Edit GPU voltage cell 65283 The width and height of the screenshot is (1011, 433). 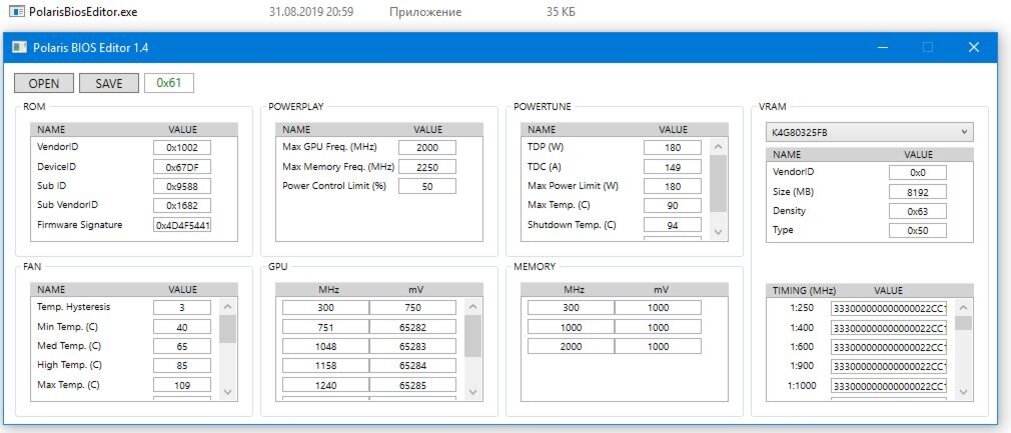point(412,347)
